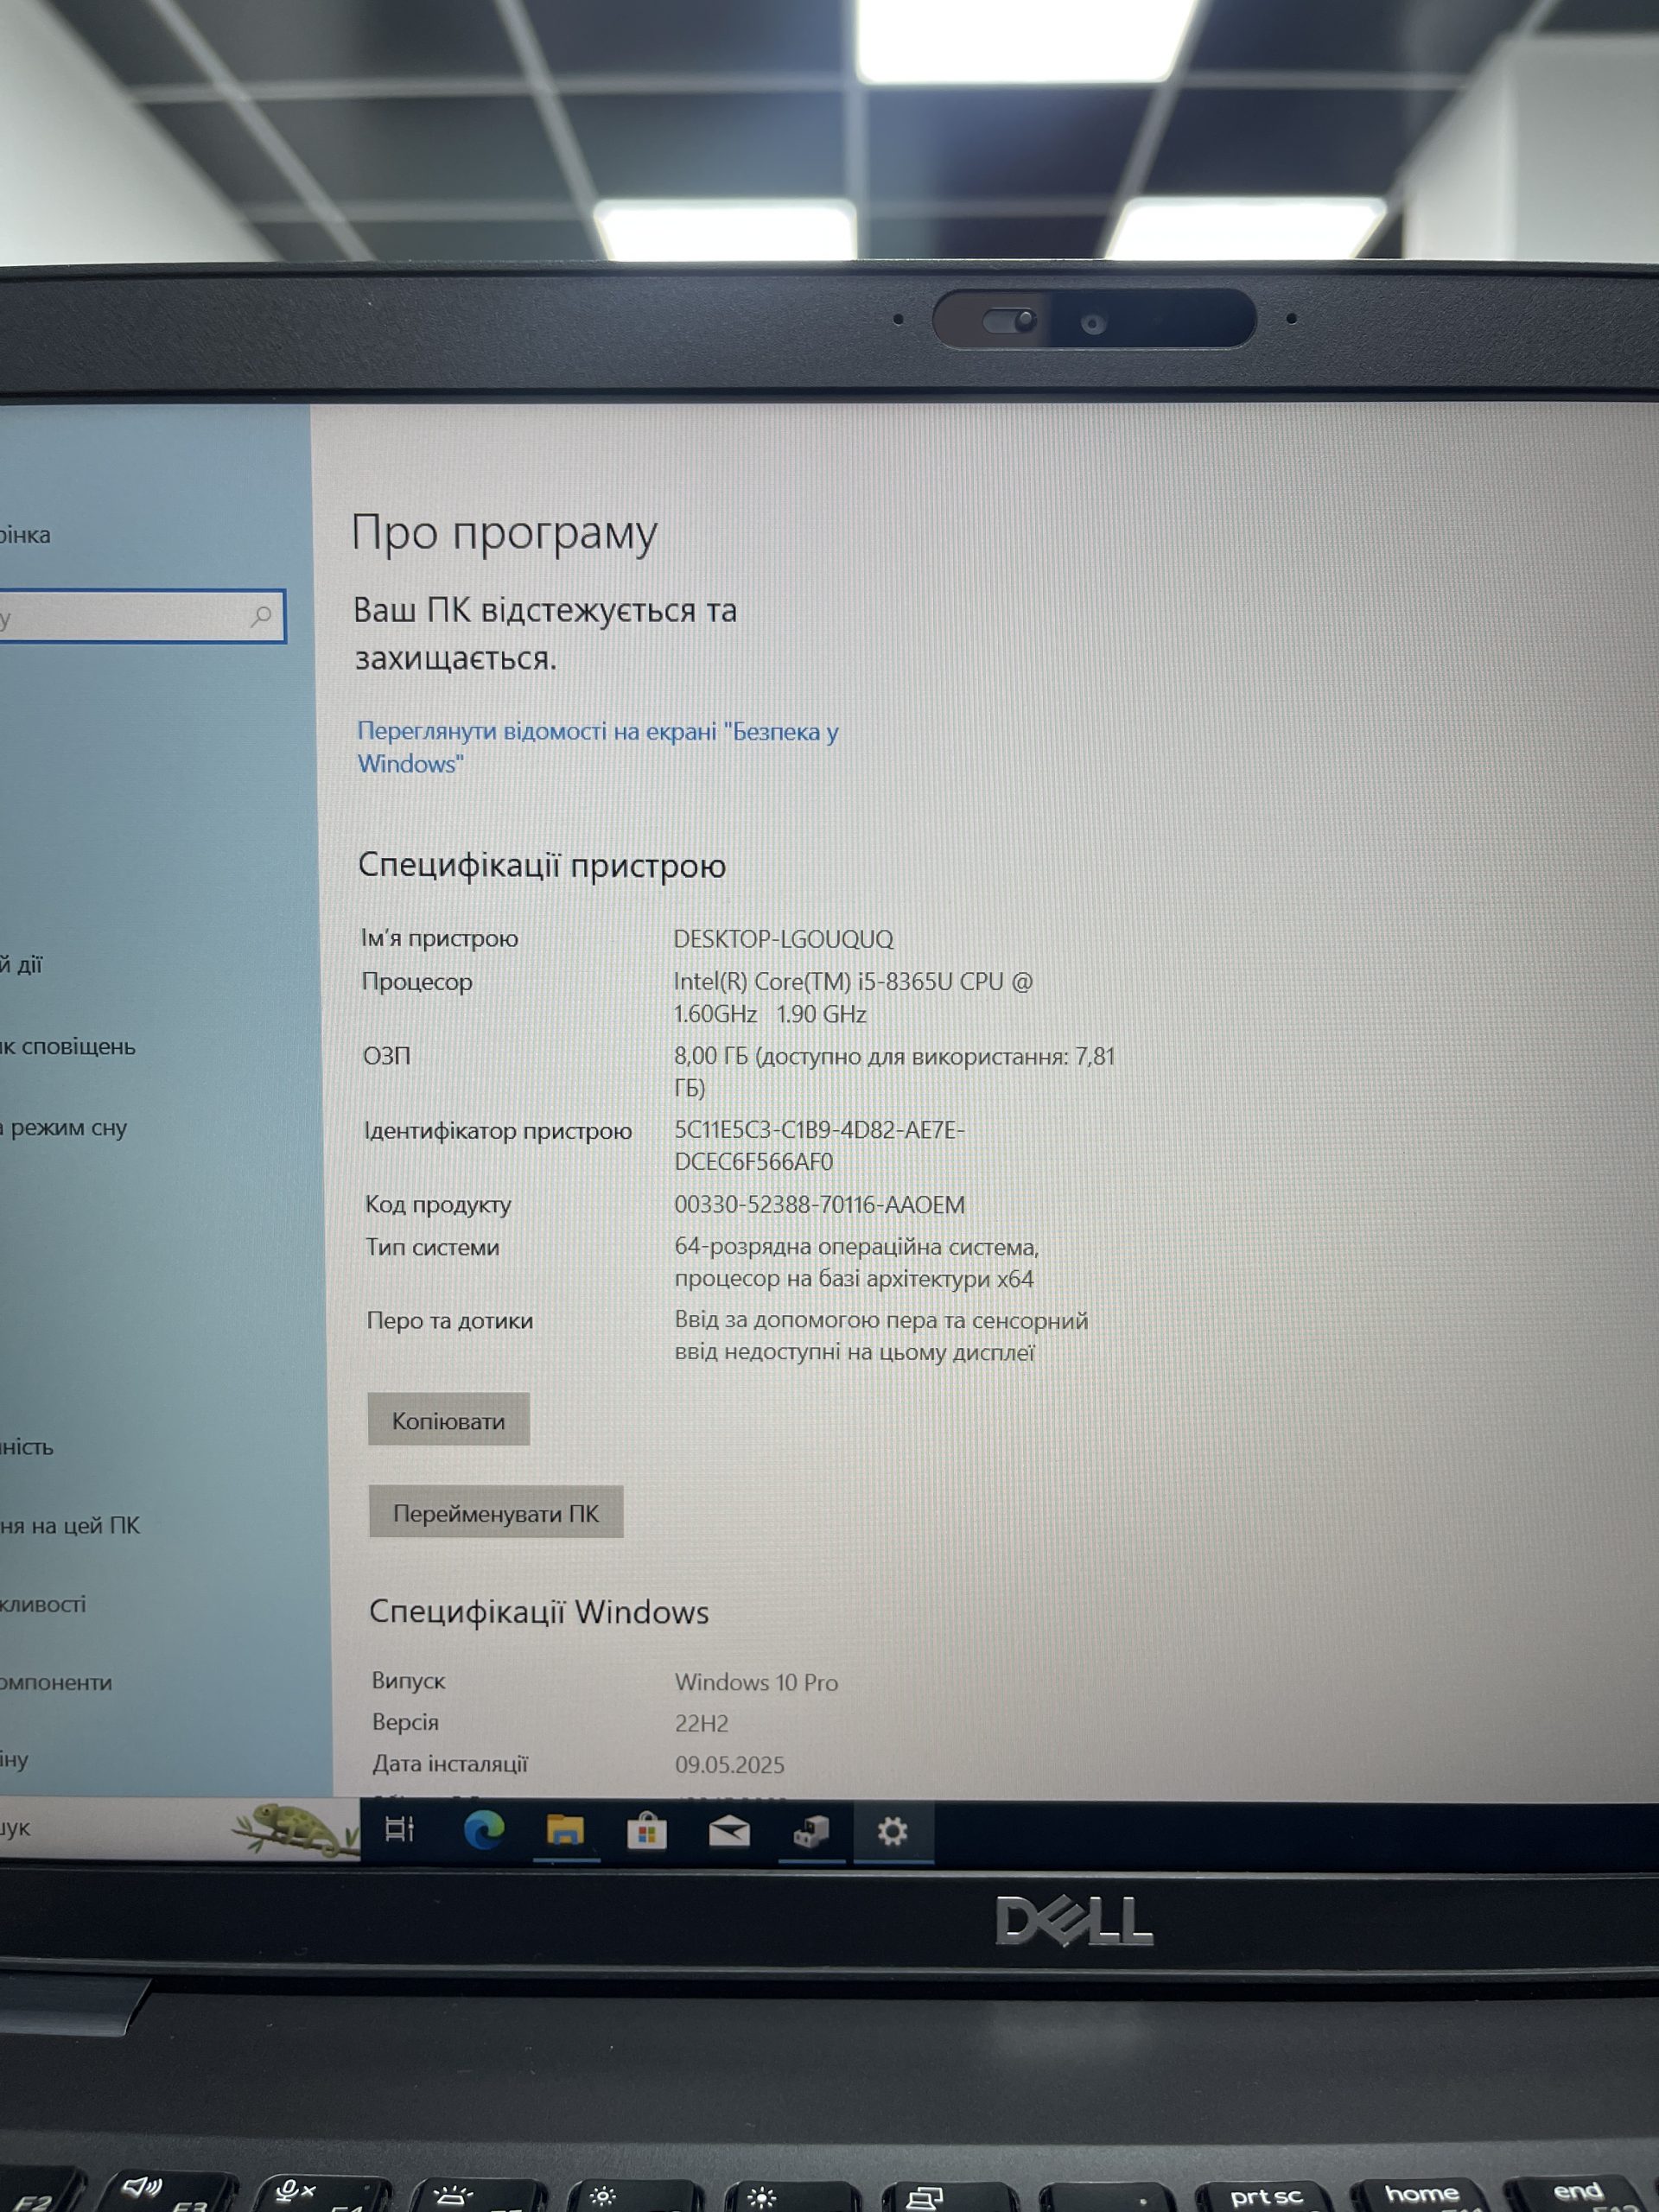Select the sidebar item ending "омпоненти"
Viewport: 1659px width, 2212px height.
[57, 1682]
